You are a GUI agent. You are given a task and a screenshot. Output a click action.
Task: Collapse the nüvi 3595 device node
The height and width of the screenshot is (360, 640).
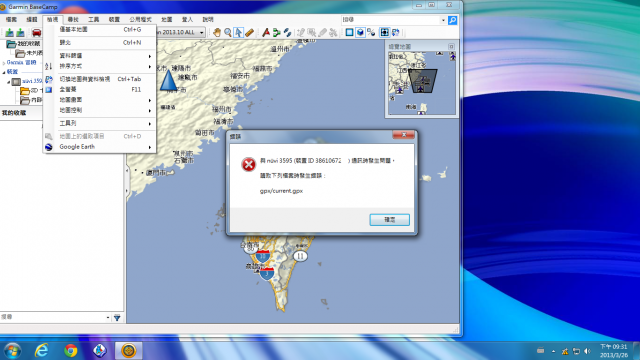(9, 82)
